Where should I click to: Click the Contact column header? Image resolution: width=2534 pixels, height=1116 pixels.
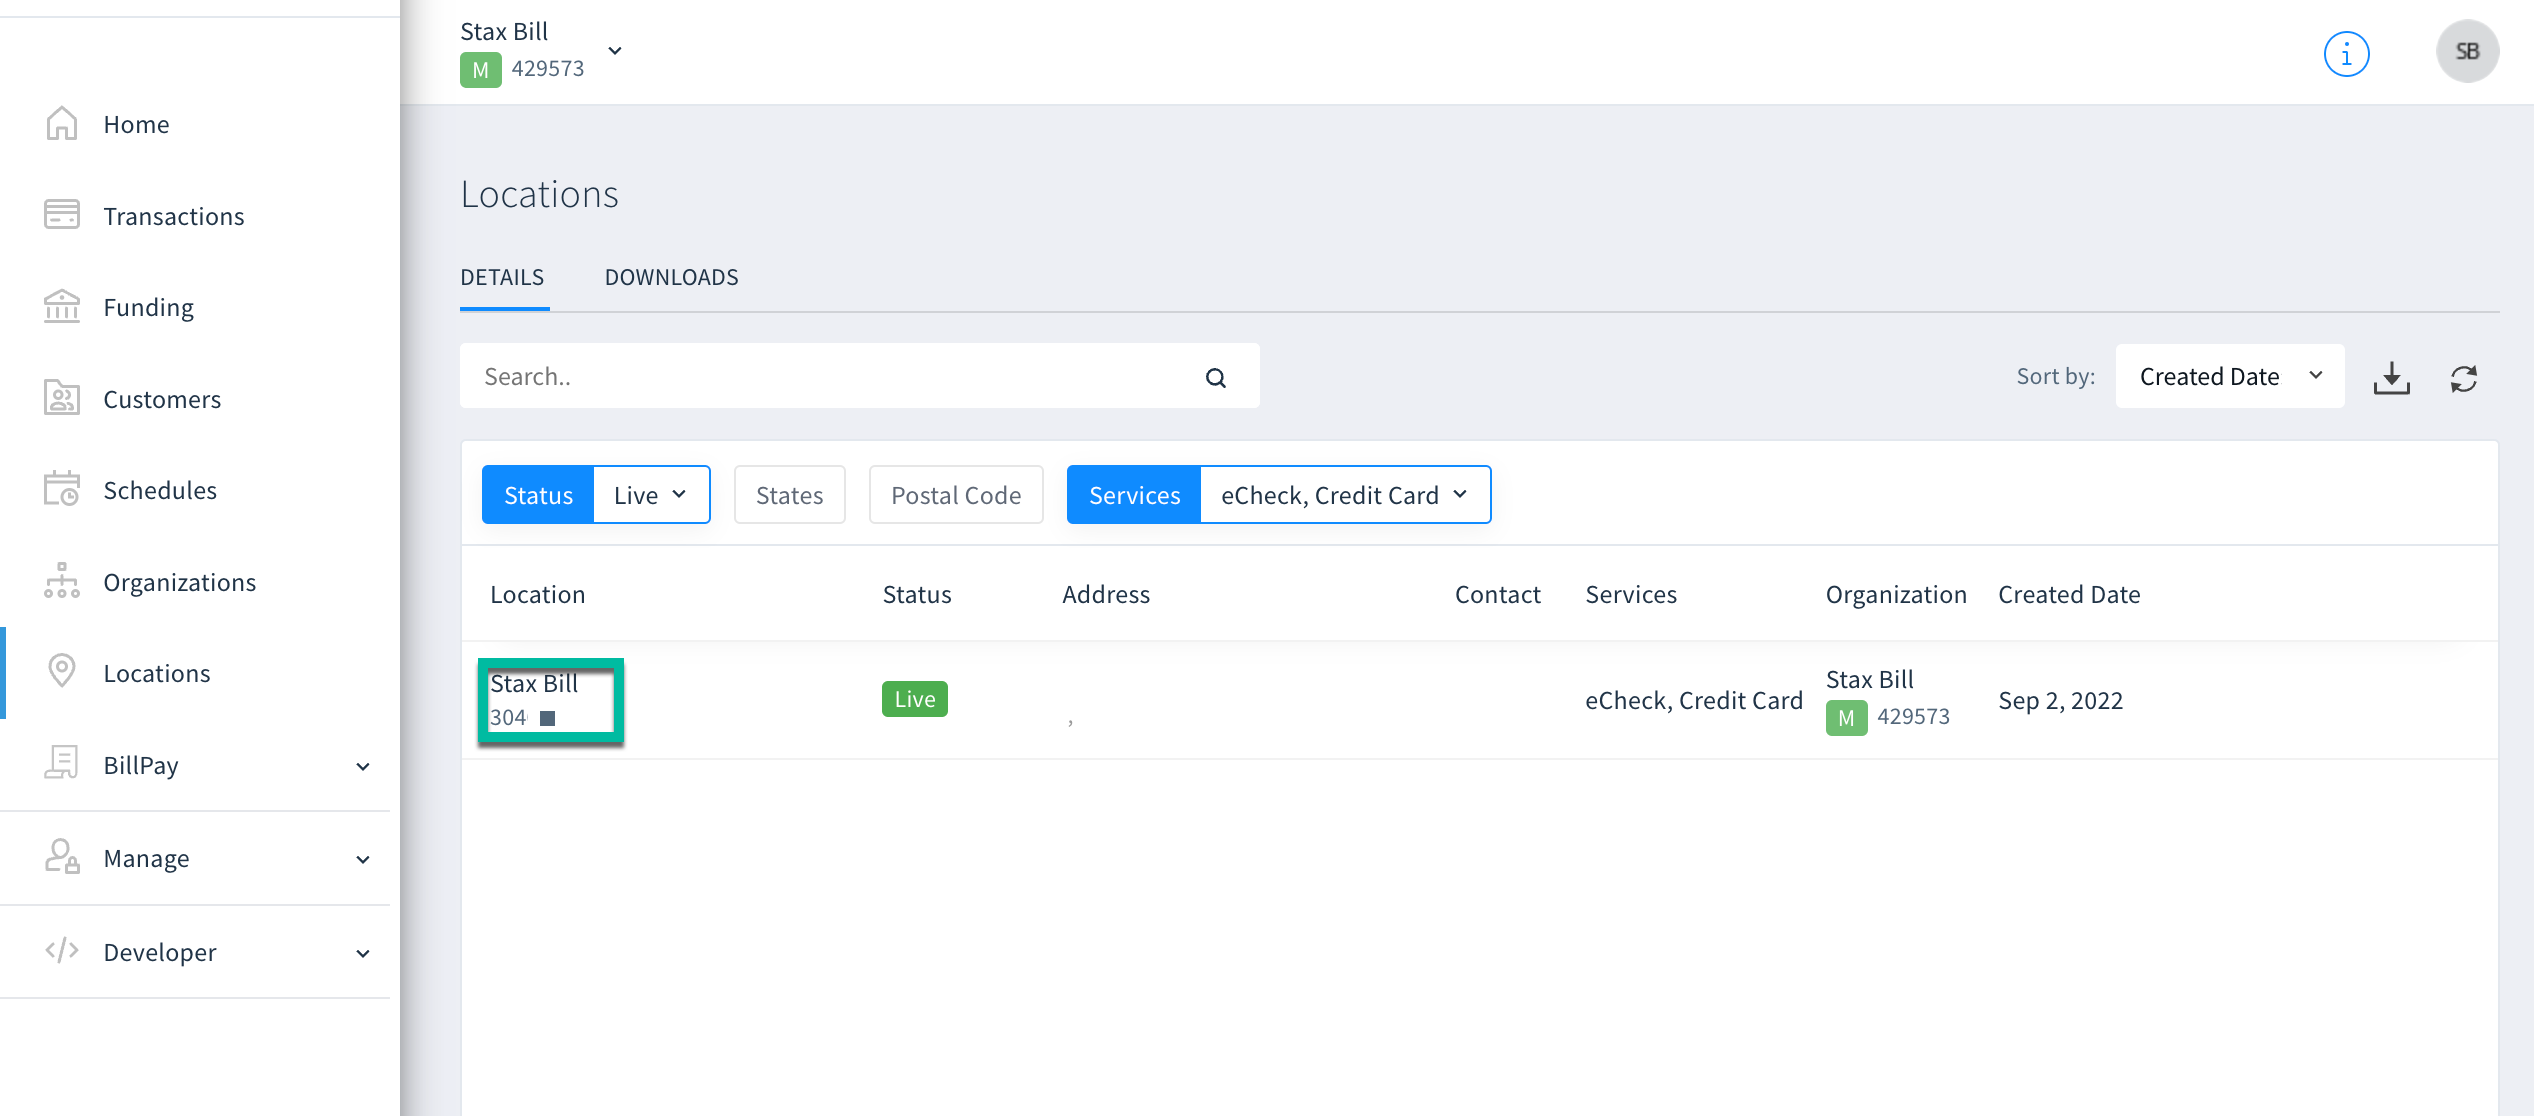1497,594
